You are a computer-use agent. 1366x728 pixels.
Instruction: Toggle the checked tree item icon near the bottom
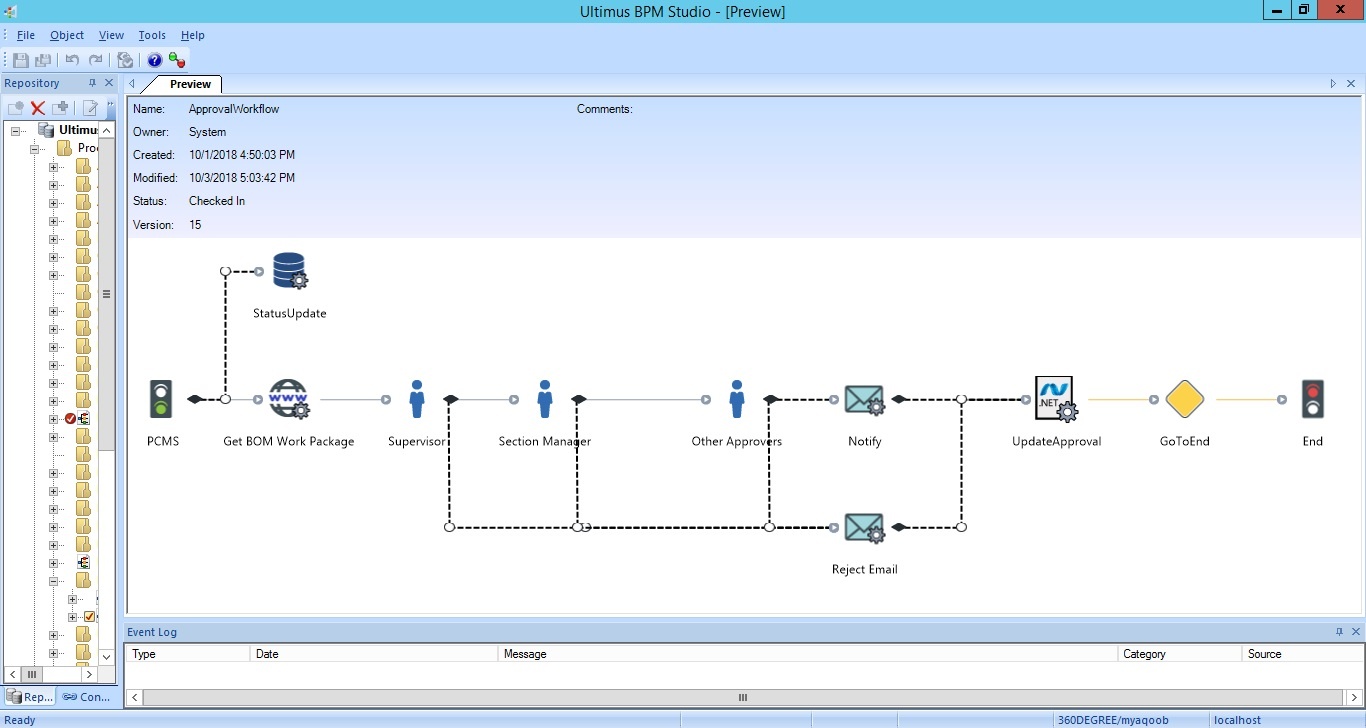(89, 617)
